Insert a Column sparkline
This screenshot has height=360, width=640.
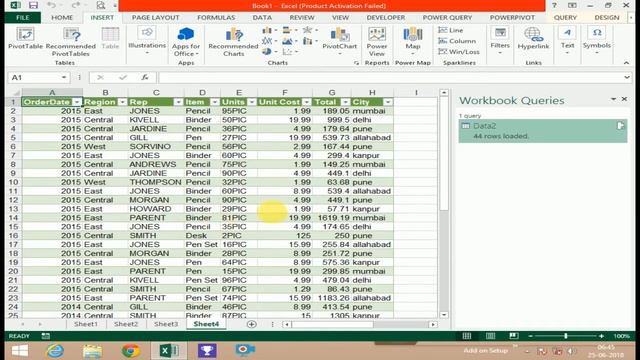point(457,41)
